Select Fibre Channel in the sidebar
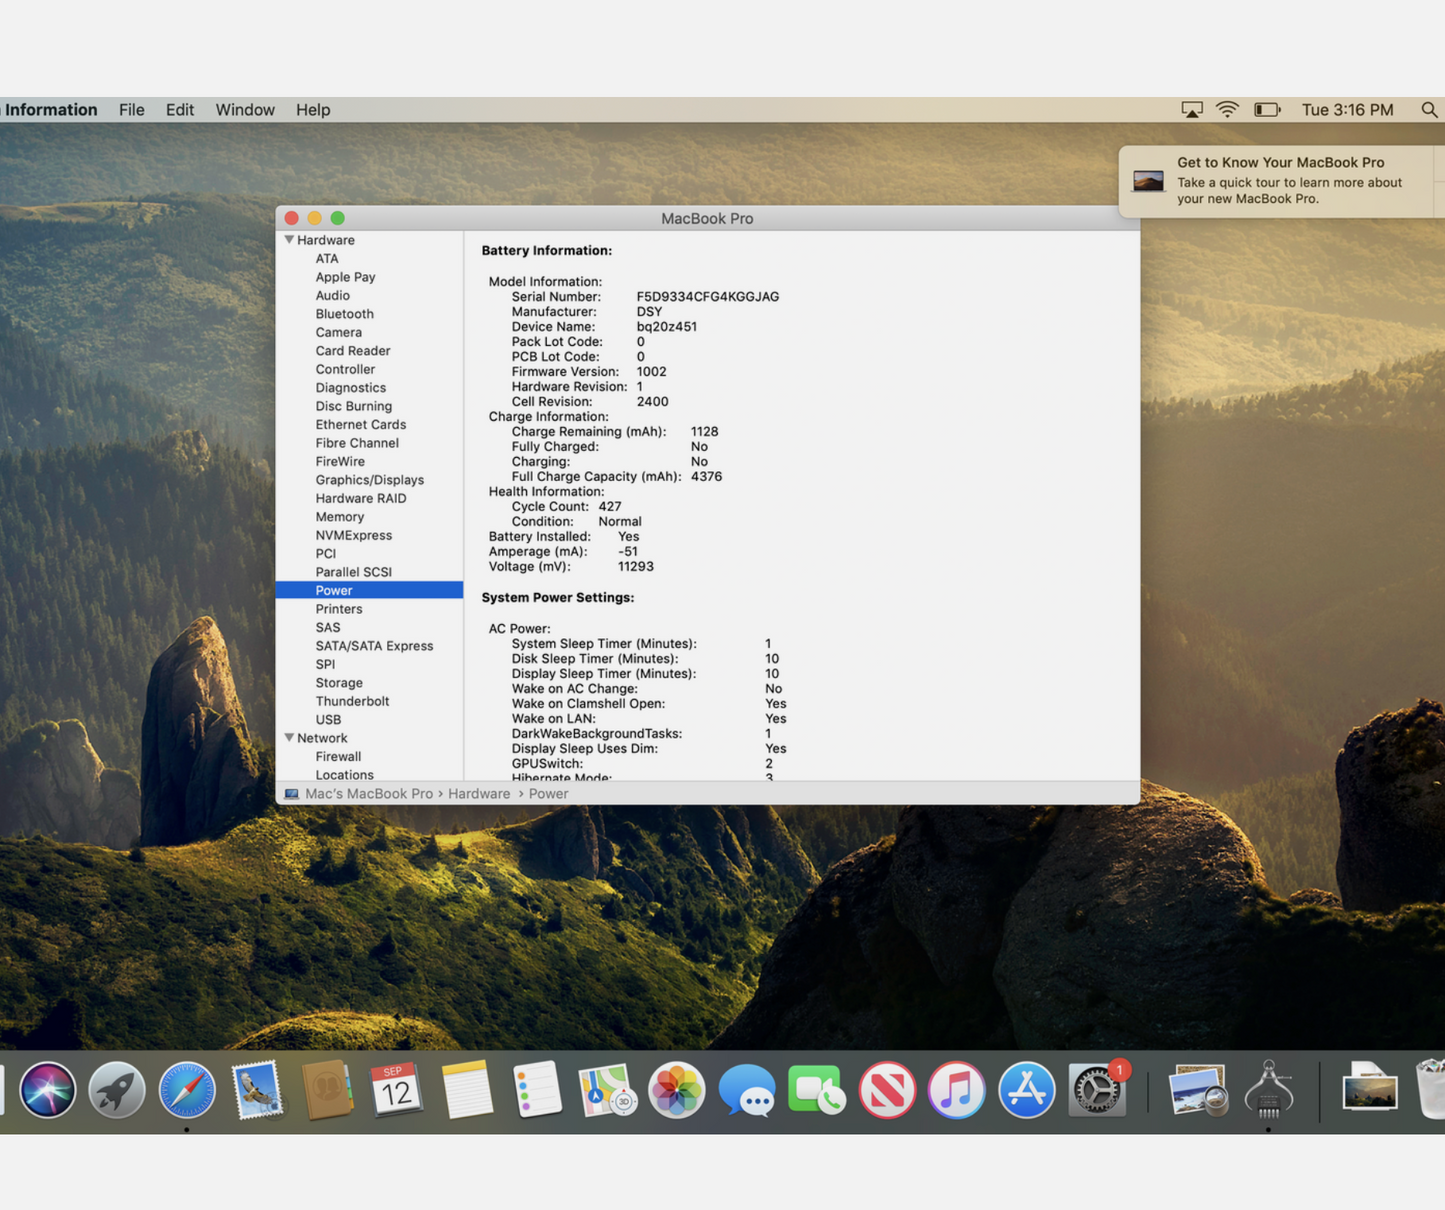1445x1210 pixels. coord(357,444)
